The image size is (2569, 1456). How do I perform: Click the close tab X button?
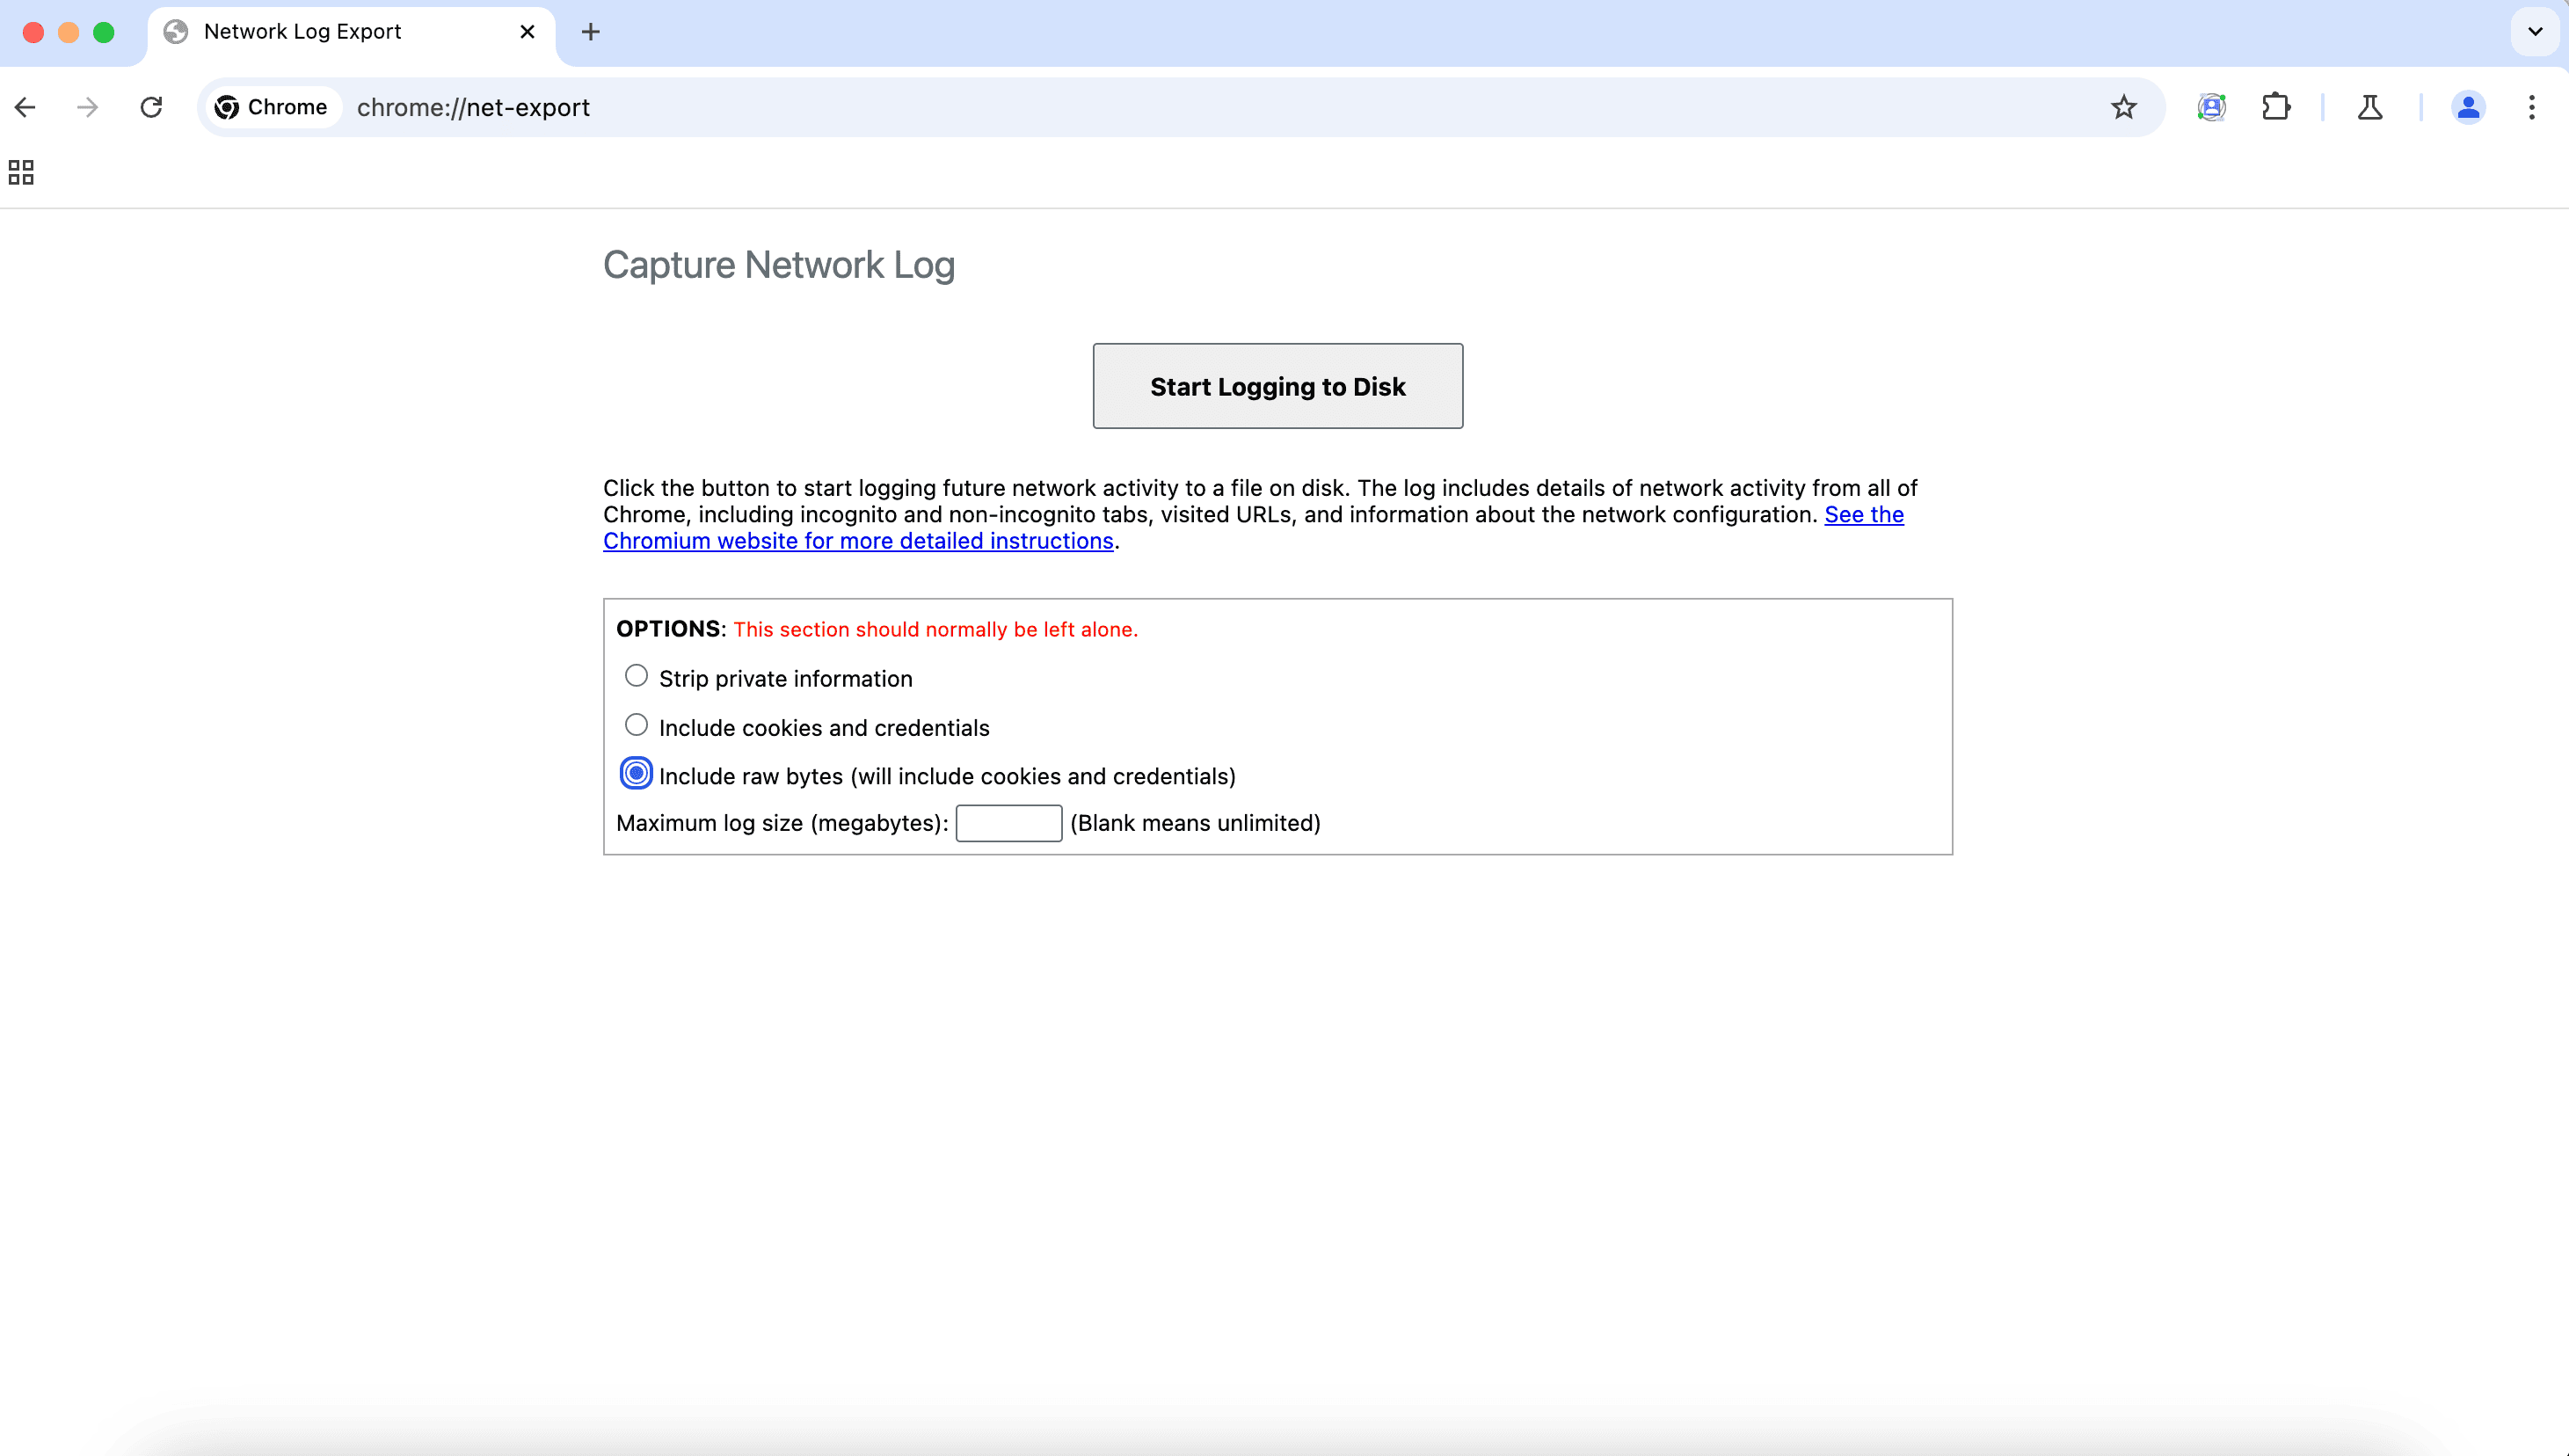pyautogui.click(x=526, y=32)
